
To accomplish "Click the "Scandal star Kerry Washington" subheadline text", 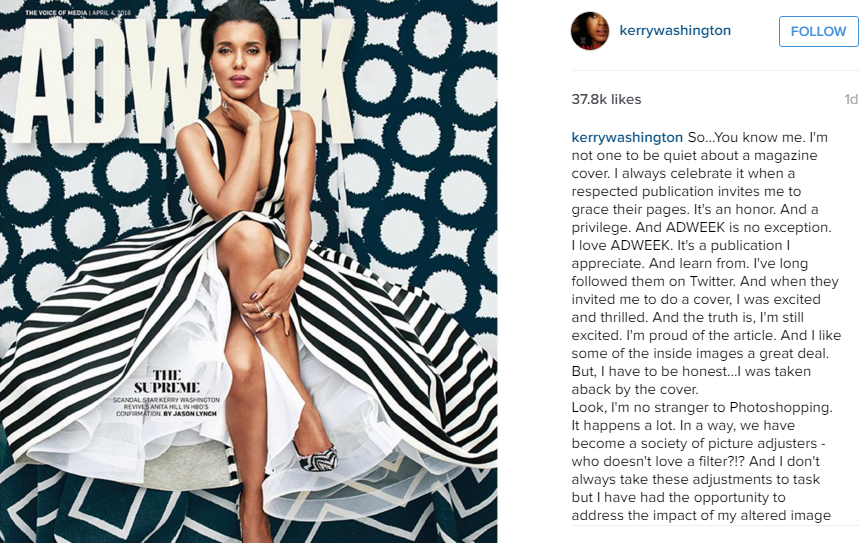I will click(166, 400).
